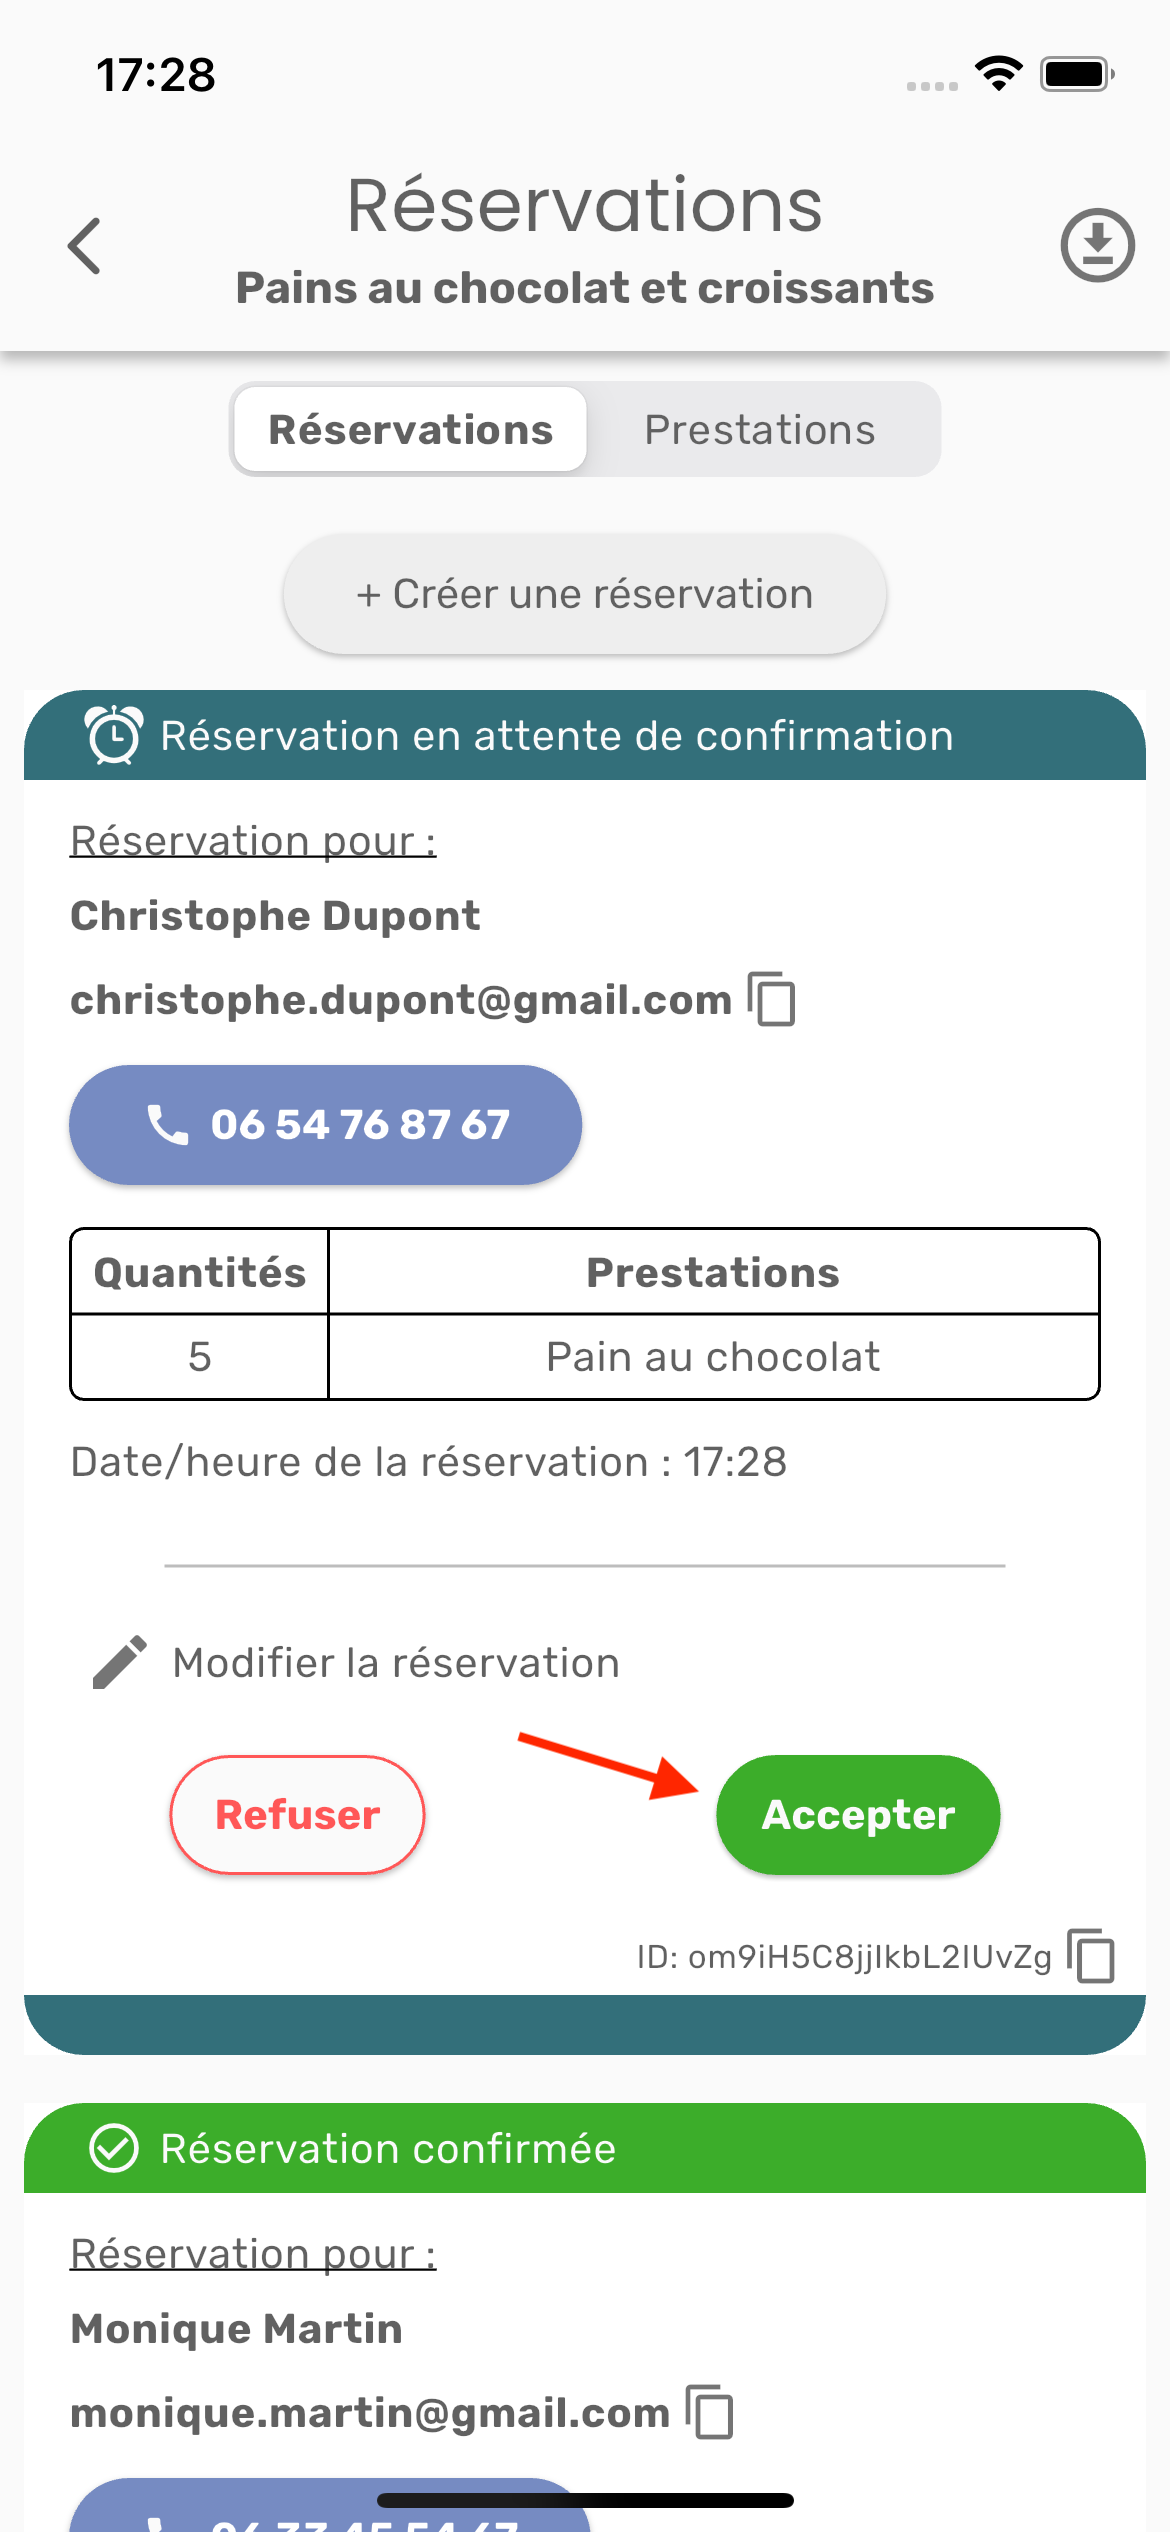
Task: Call 06 54 76 87 67
Action: (x=325, y=1125)
